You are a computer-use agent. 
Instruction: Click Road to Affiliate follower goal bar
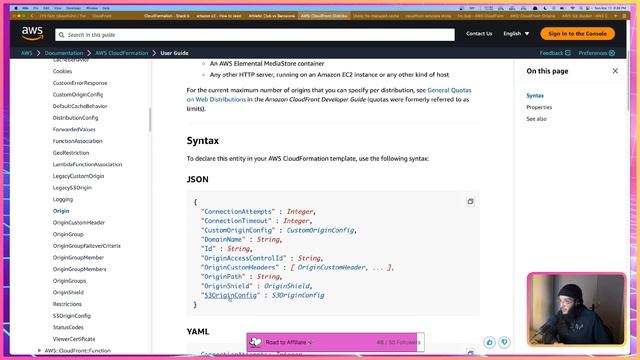(x=336, y=342)
